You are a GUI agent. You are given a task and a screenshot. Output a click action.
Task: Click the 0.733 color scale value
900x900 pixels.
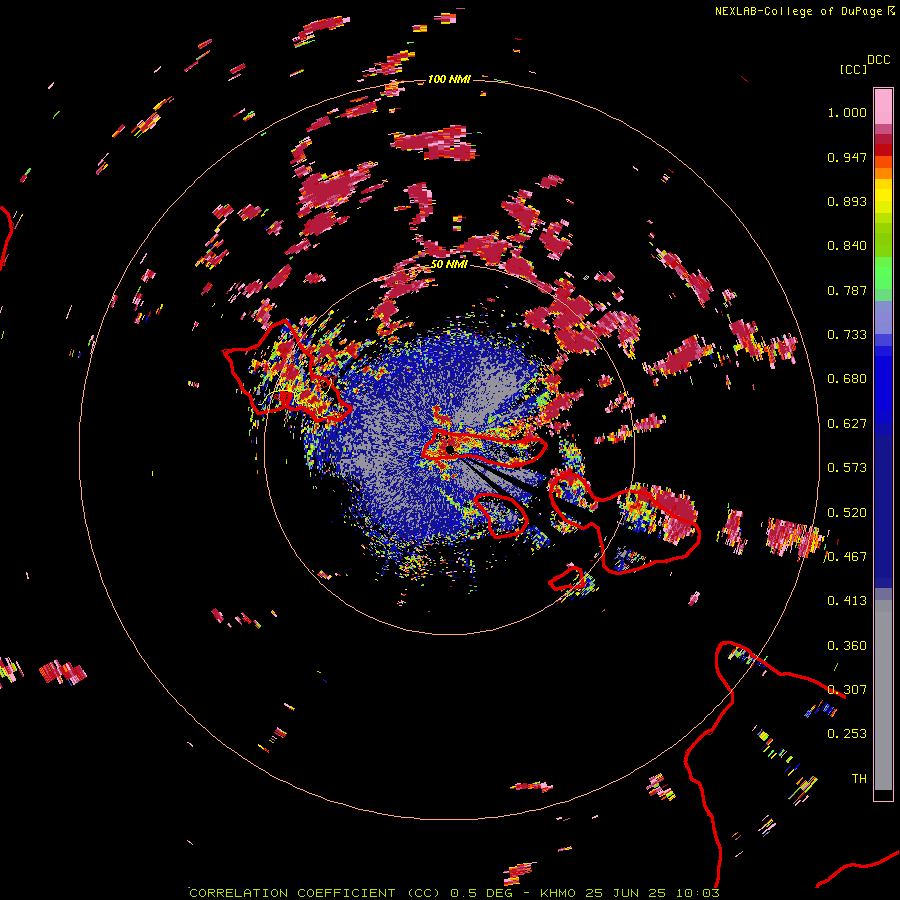[847, 335]
